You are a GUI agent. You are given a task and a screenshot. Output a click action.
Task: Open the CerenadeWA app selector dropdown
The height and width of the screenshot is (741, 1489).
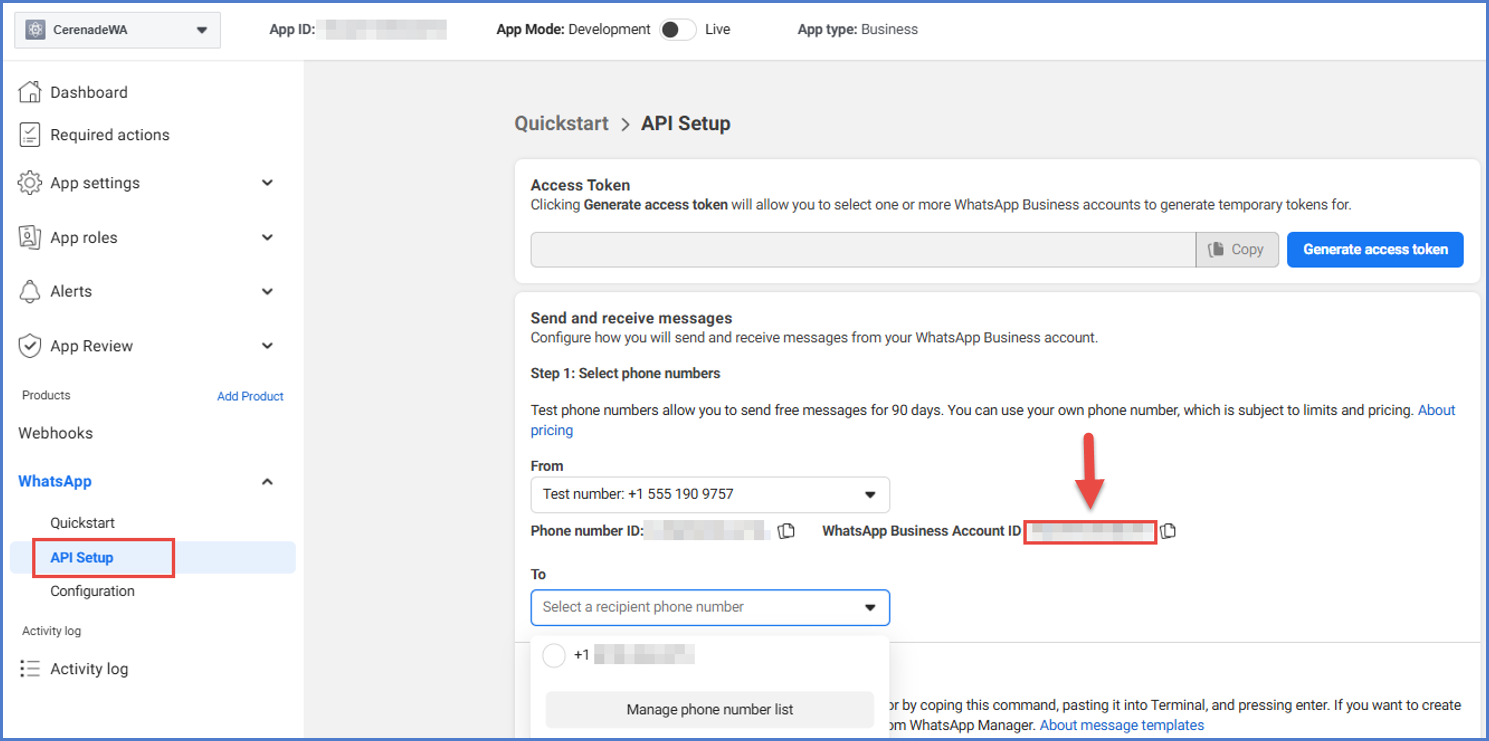(x=117, y=30)
